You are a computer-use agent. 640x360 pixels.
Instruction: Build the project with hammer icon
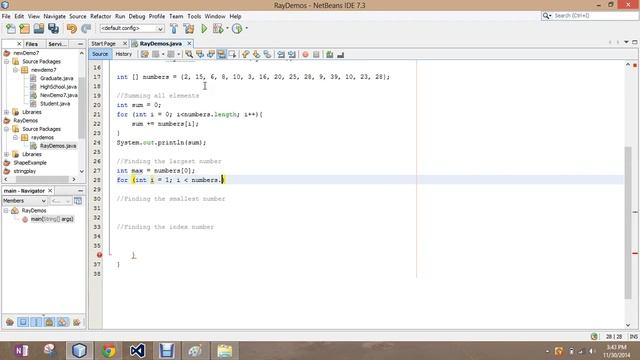[x=174, y=29]
